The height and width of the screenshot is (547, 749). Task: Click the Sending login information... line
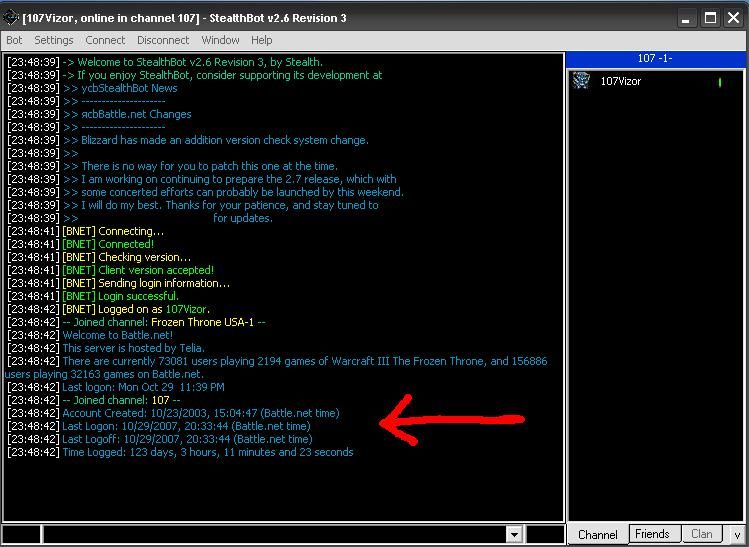(x=119, y=283)
